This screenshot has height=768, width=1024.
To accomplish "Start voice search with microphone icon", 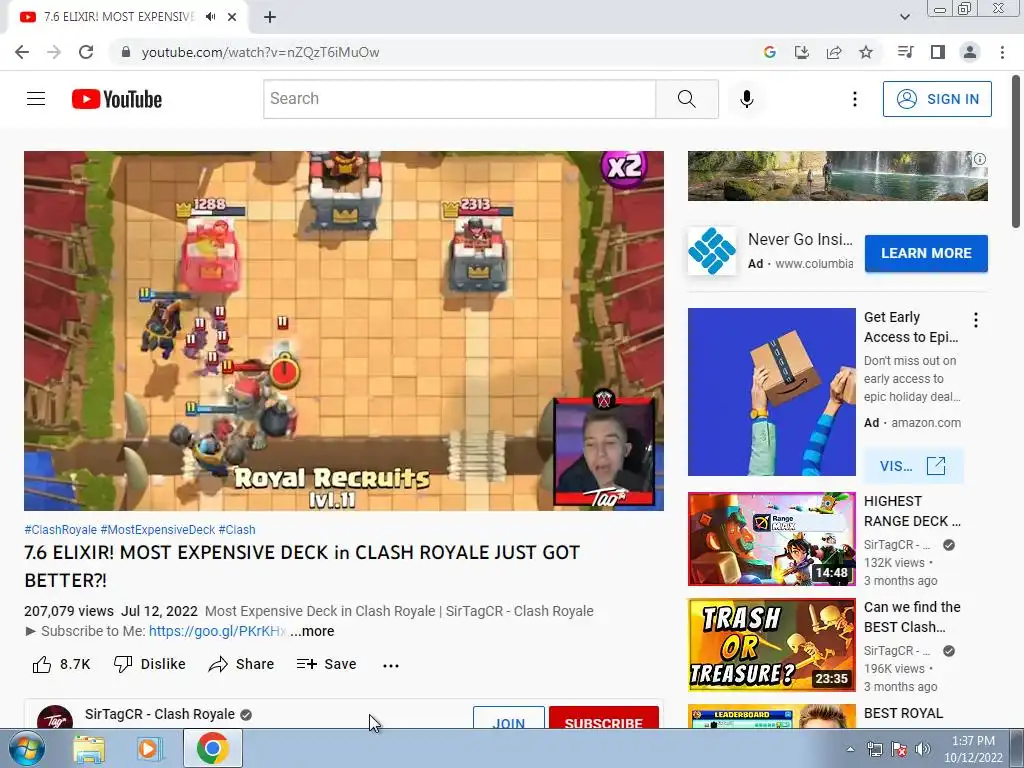I will 746,99.
